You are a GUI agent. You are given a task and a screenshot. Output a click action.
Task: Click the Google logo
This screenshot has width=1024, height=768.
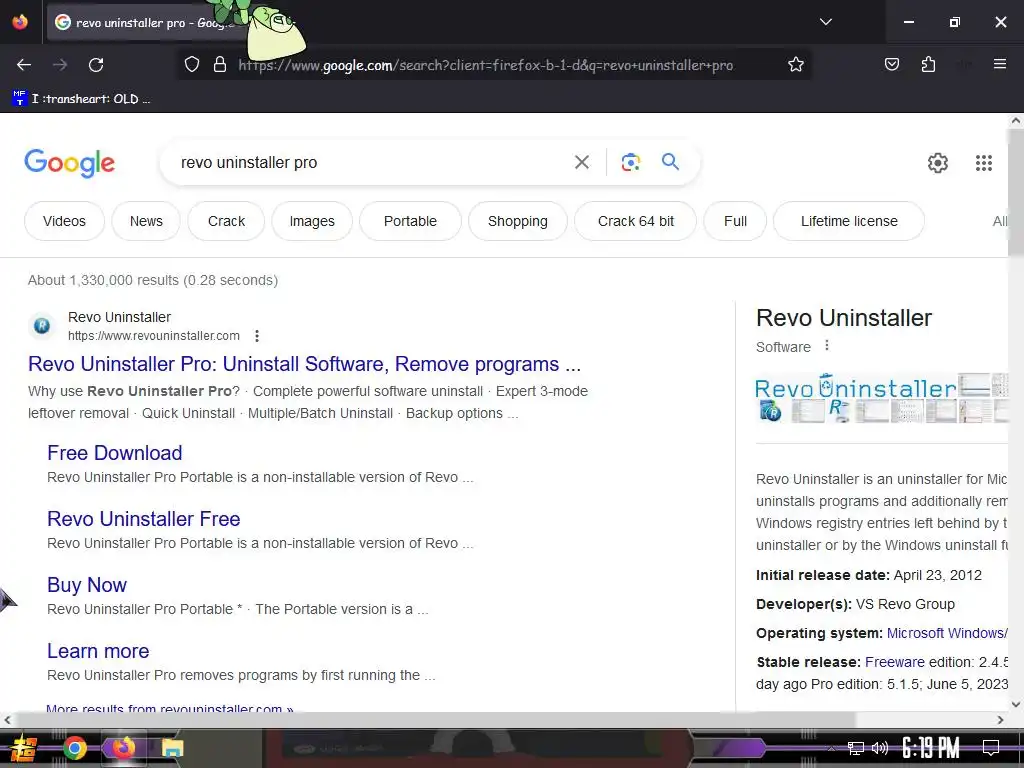pos(69,163)
